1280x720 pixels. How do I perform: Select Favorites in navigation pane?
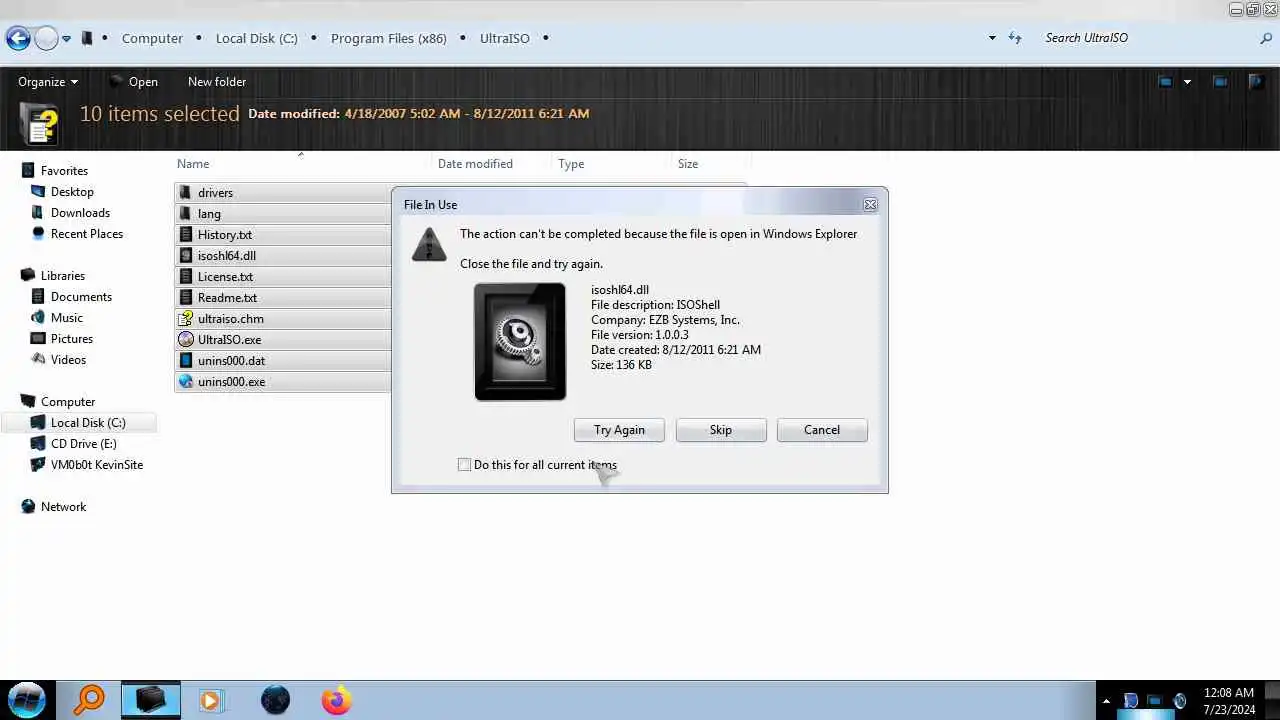point(64,171)
